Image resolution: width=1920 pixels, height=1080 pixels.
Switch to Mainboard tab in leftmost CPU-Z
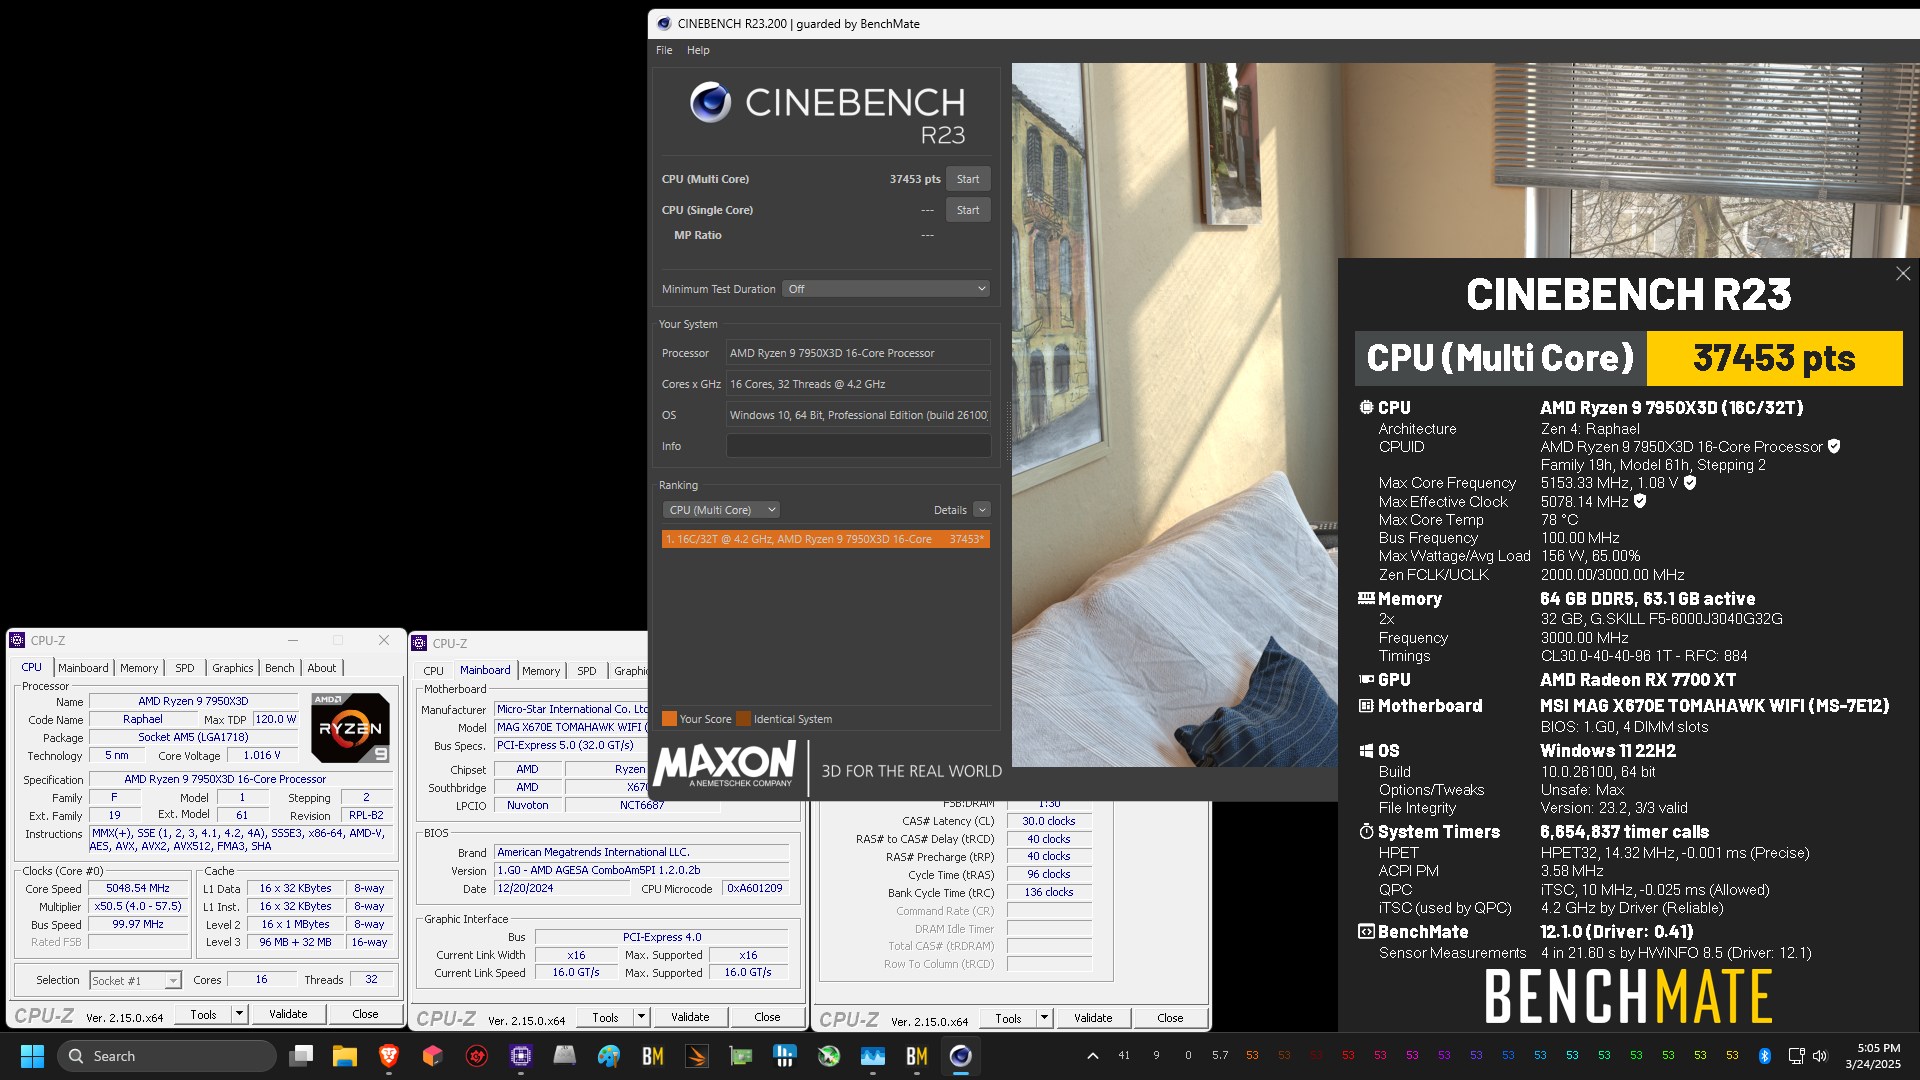83,668
